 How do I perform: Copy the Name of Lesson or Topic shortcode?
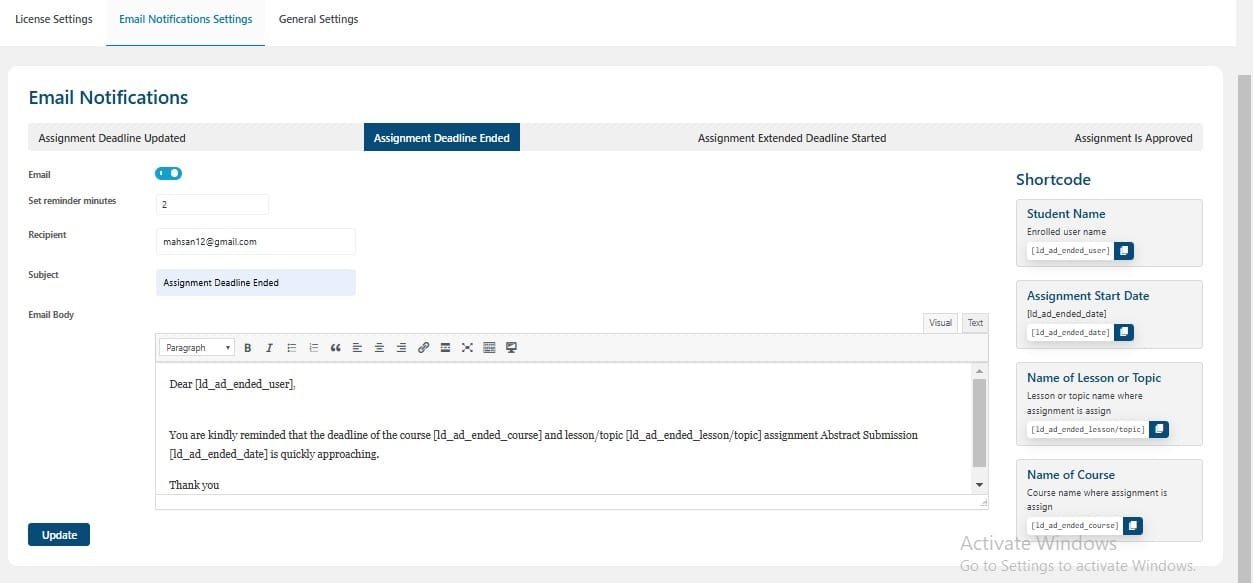click(x=1159, y=429)
